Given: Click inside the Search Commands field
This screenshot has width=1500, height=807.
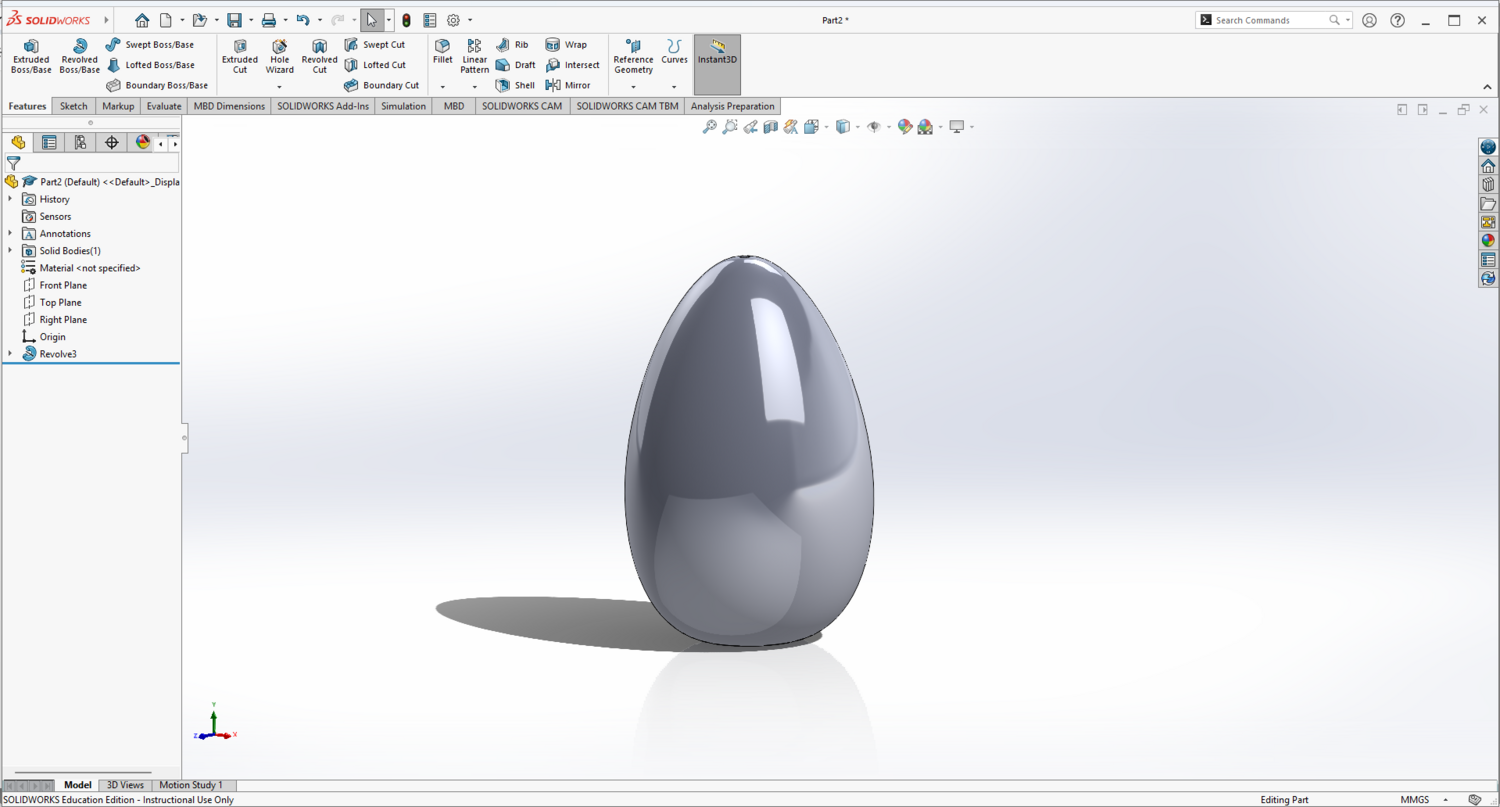Looking at the screenshot, I should click(1265, 19).
